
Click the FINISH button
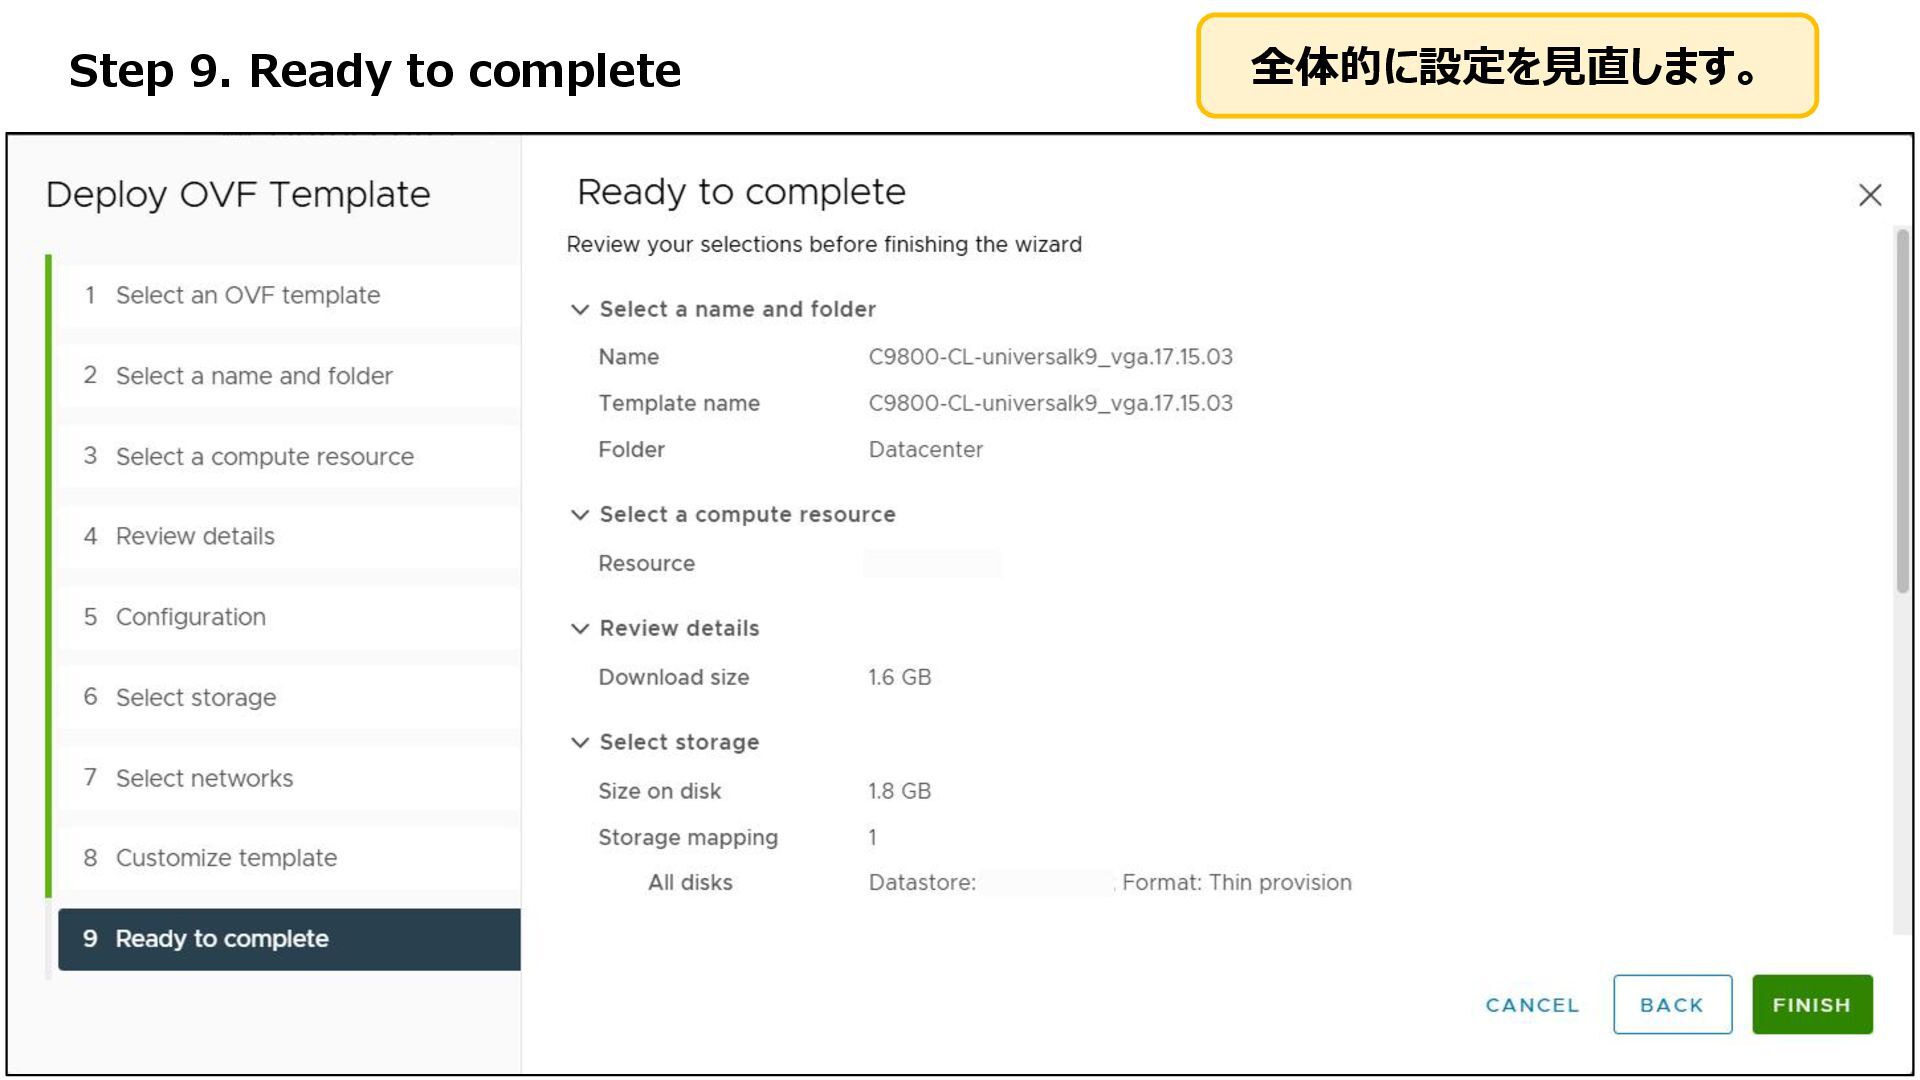coord(1811,1005)
